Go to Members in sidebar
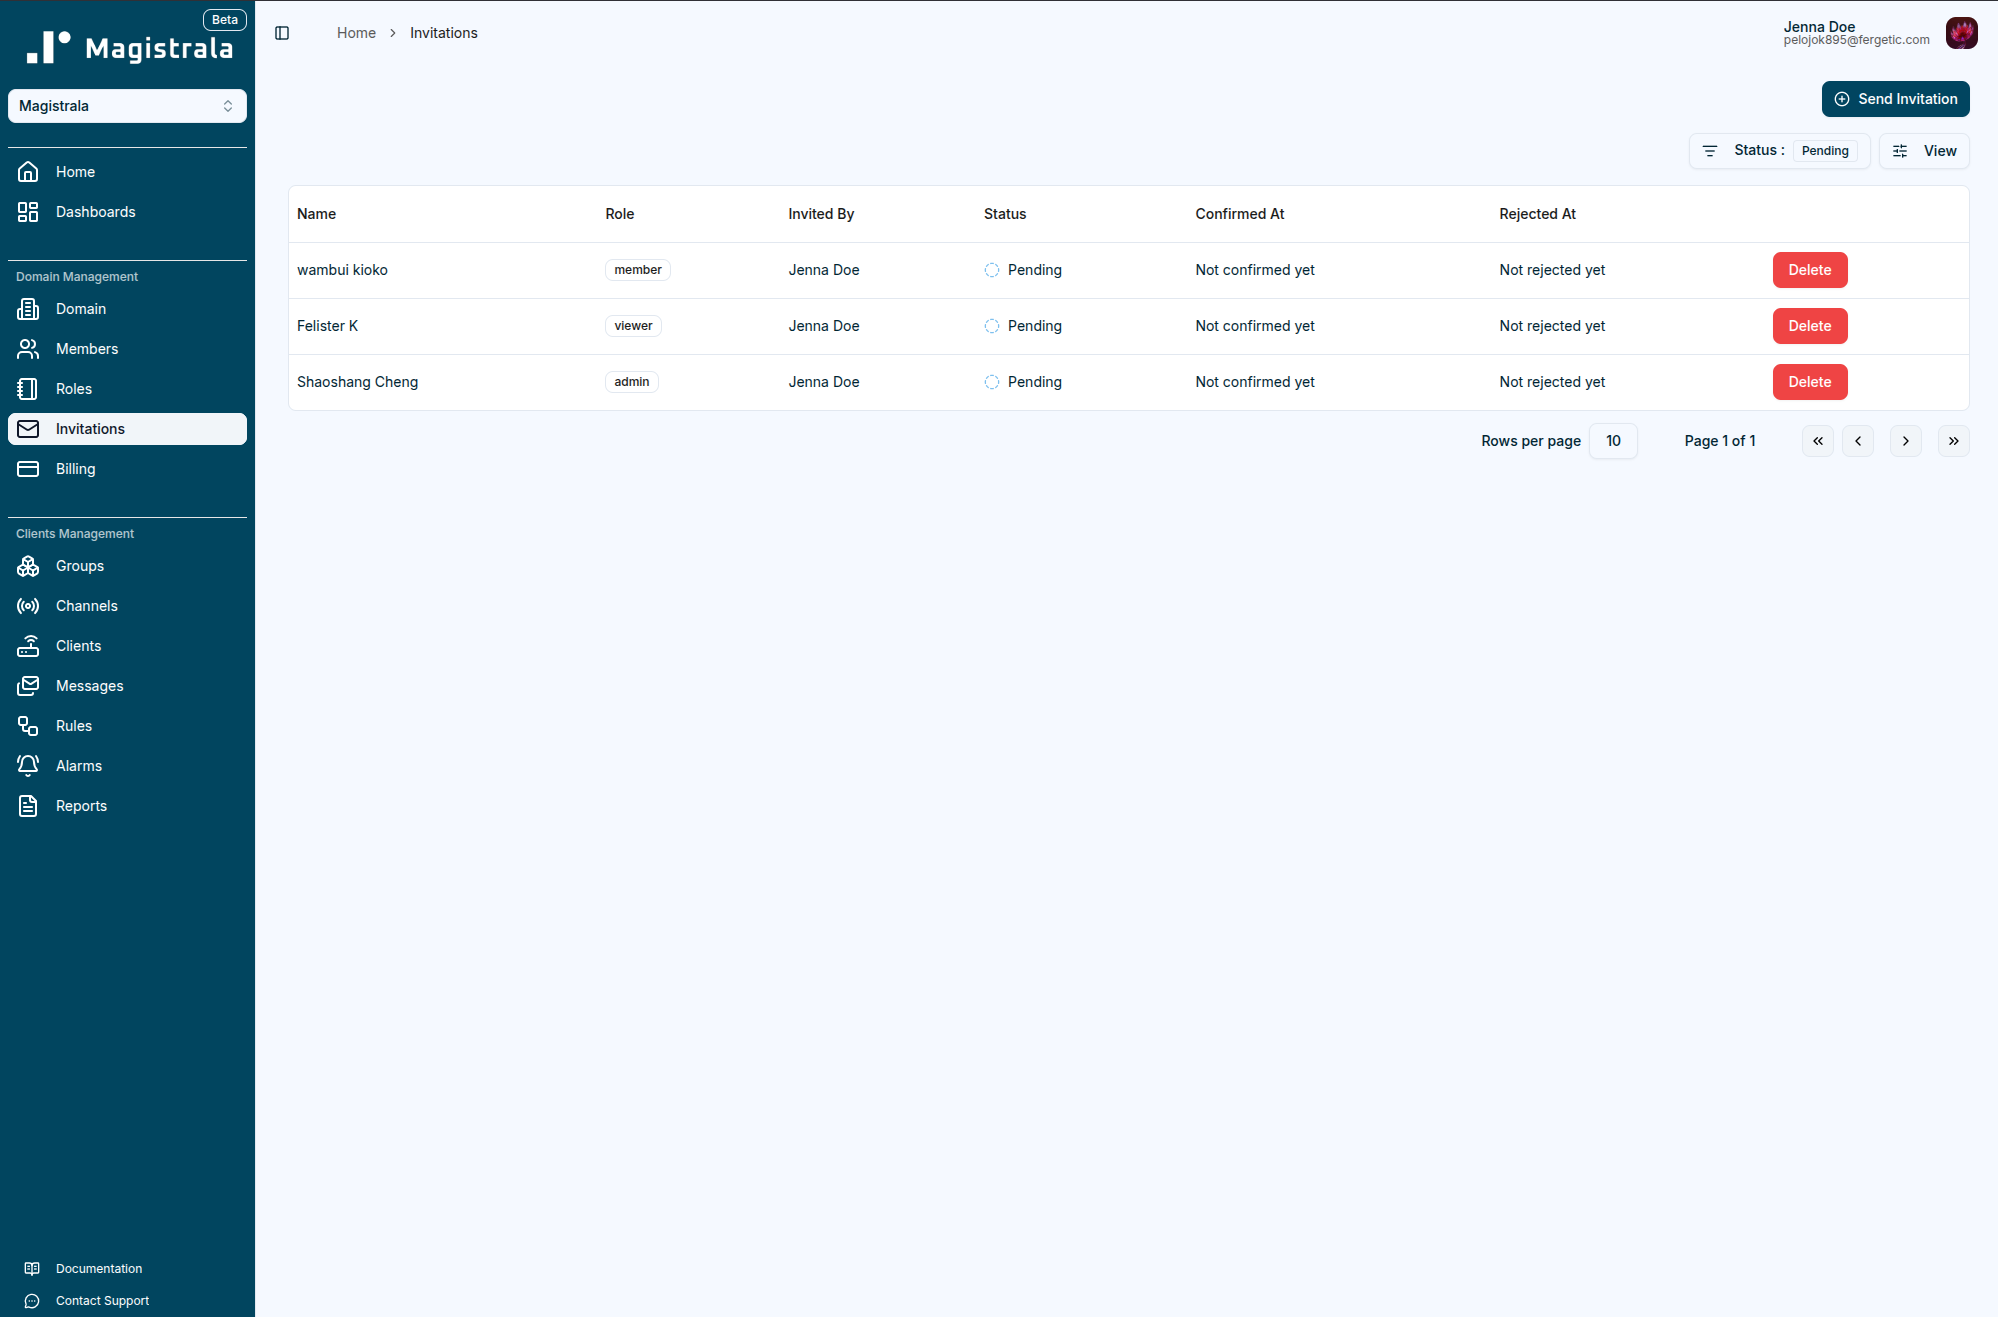The height and width of the screenshot is (1317, 1998). point(86,349)
